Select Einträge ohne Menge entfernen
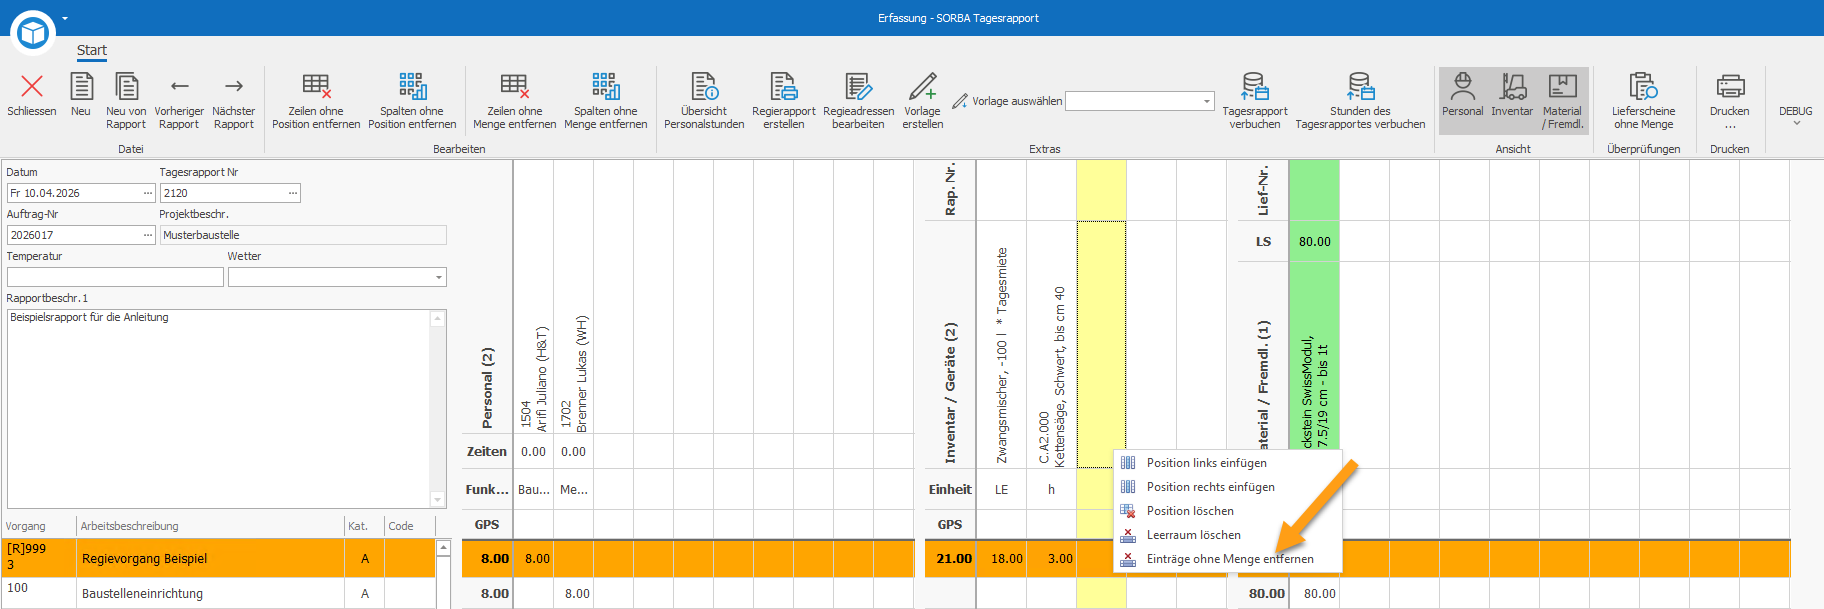The width and height of the screenshot is (1824, 609). [x=1227, y=559]
